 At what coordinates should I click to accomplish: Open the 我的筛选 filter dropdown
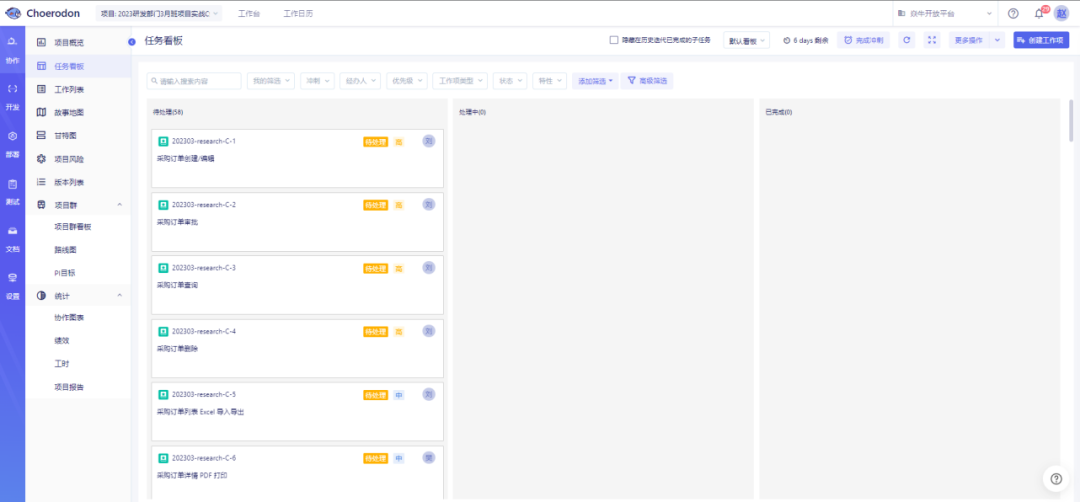click(x=271, y=81)
